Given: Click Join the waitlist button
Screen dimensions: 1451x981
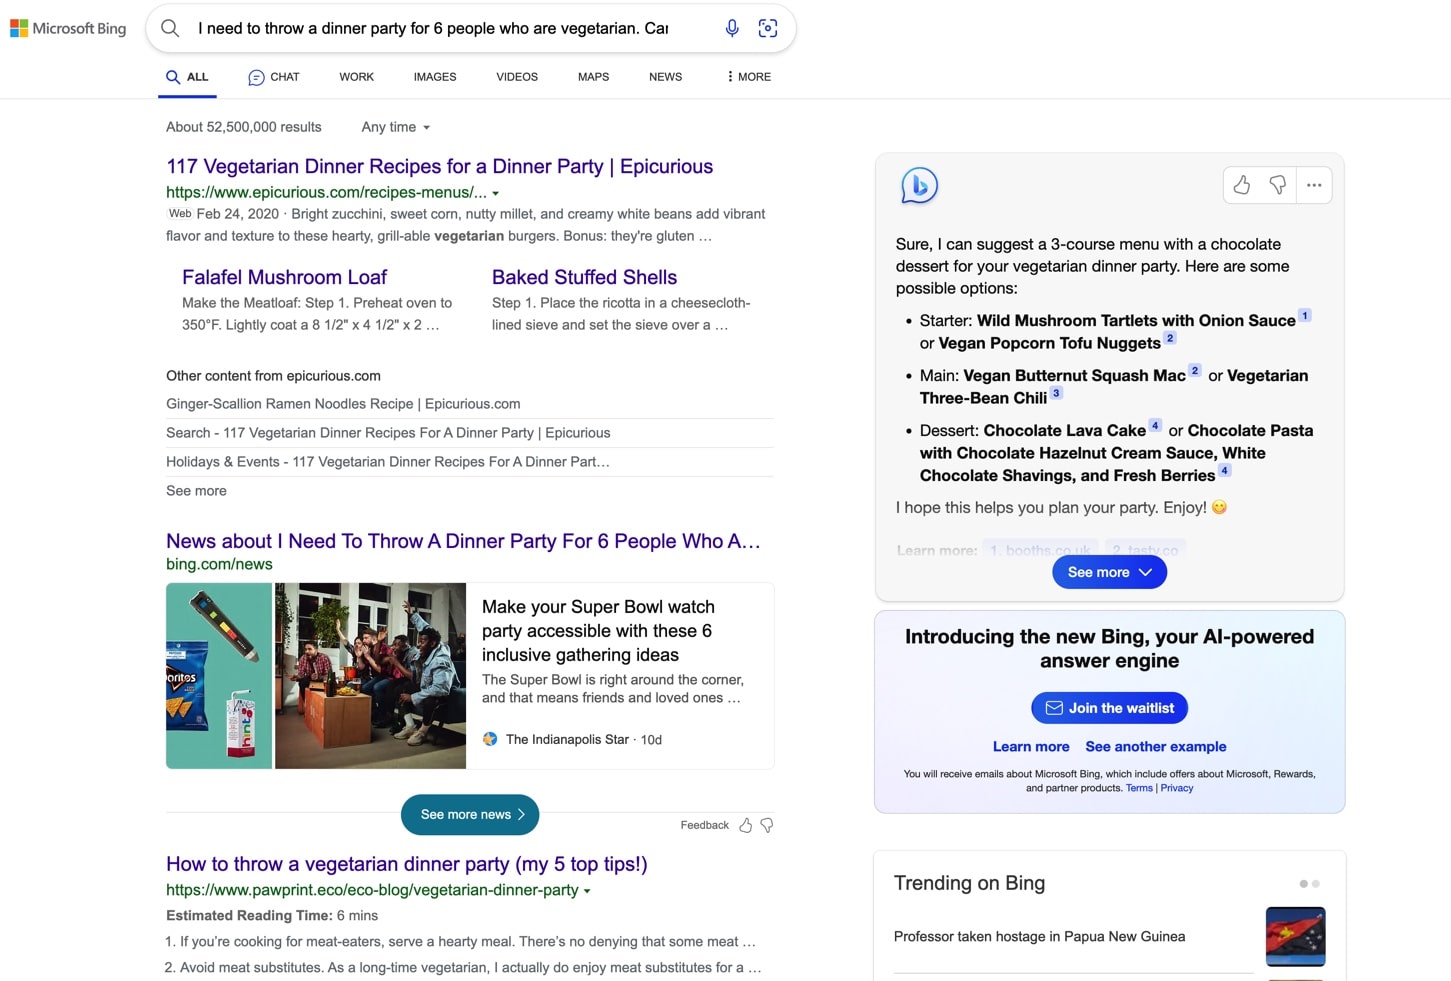Looking at the screenshot, I should pyautogui.click(x=1109, y=708).
